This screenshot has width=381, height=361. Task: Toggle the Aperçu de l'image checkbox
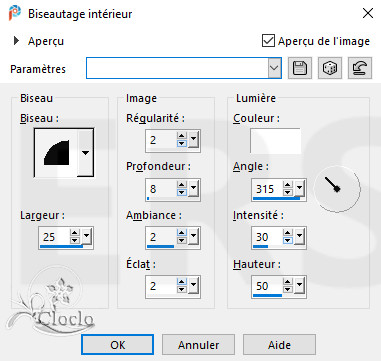[x=268, y=41]
